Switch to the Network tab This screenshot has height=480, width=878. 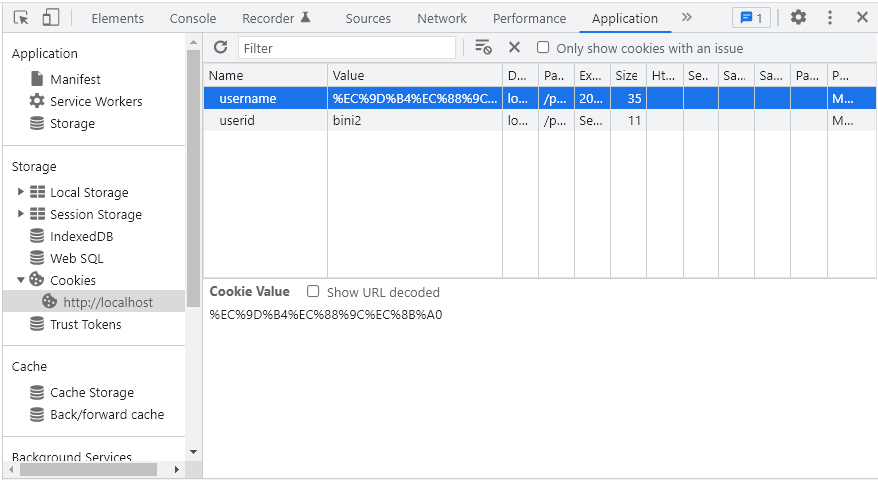pyautogui.click(x=442, y=18)
